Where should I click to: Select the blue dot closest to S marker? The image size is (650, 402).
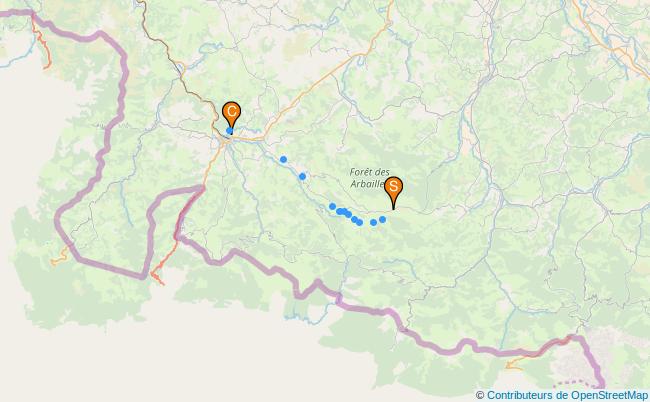click(x=383, y=219)
